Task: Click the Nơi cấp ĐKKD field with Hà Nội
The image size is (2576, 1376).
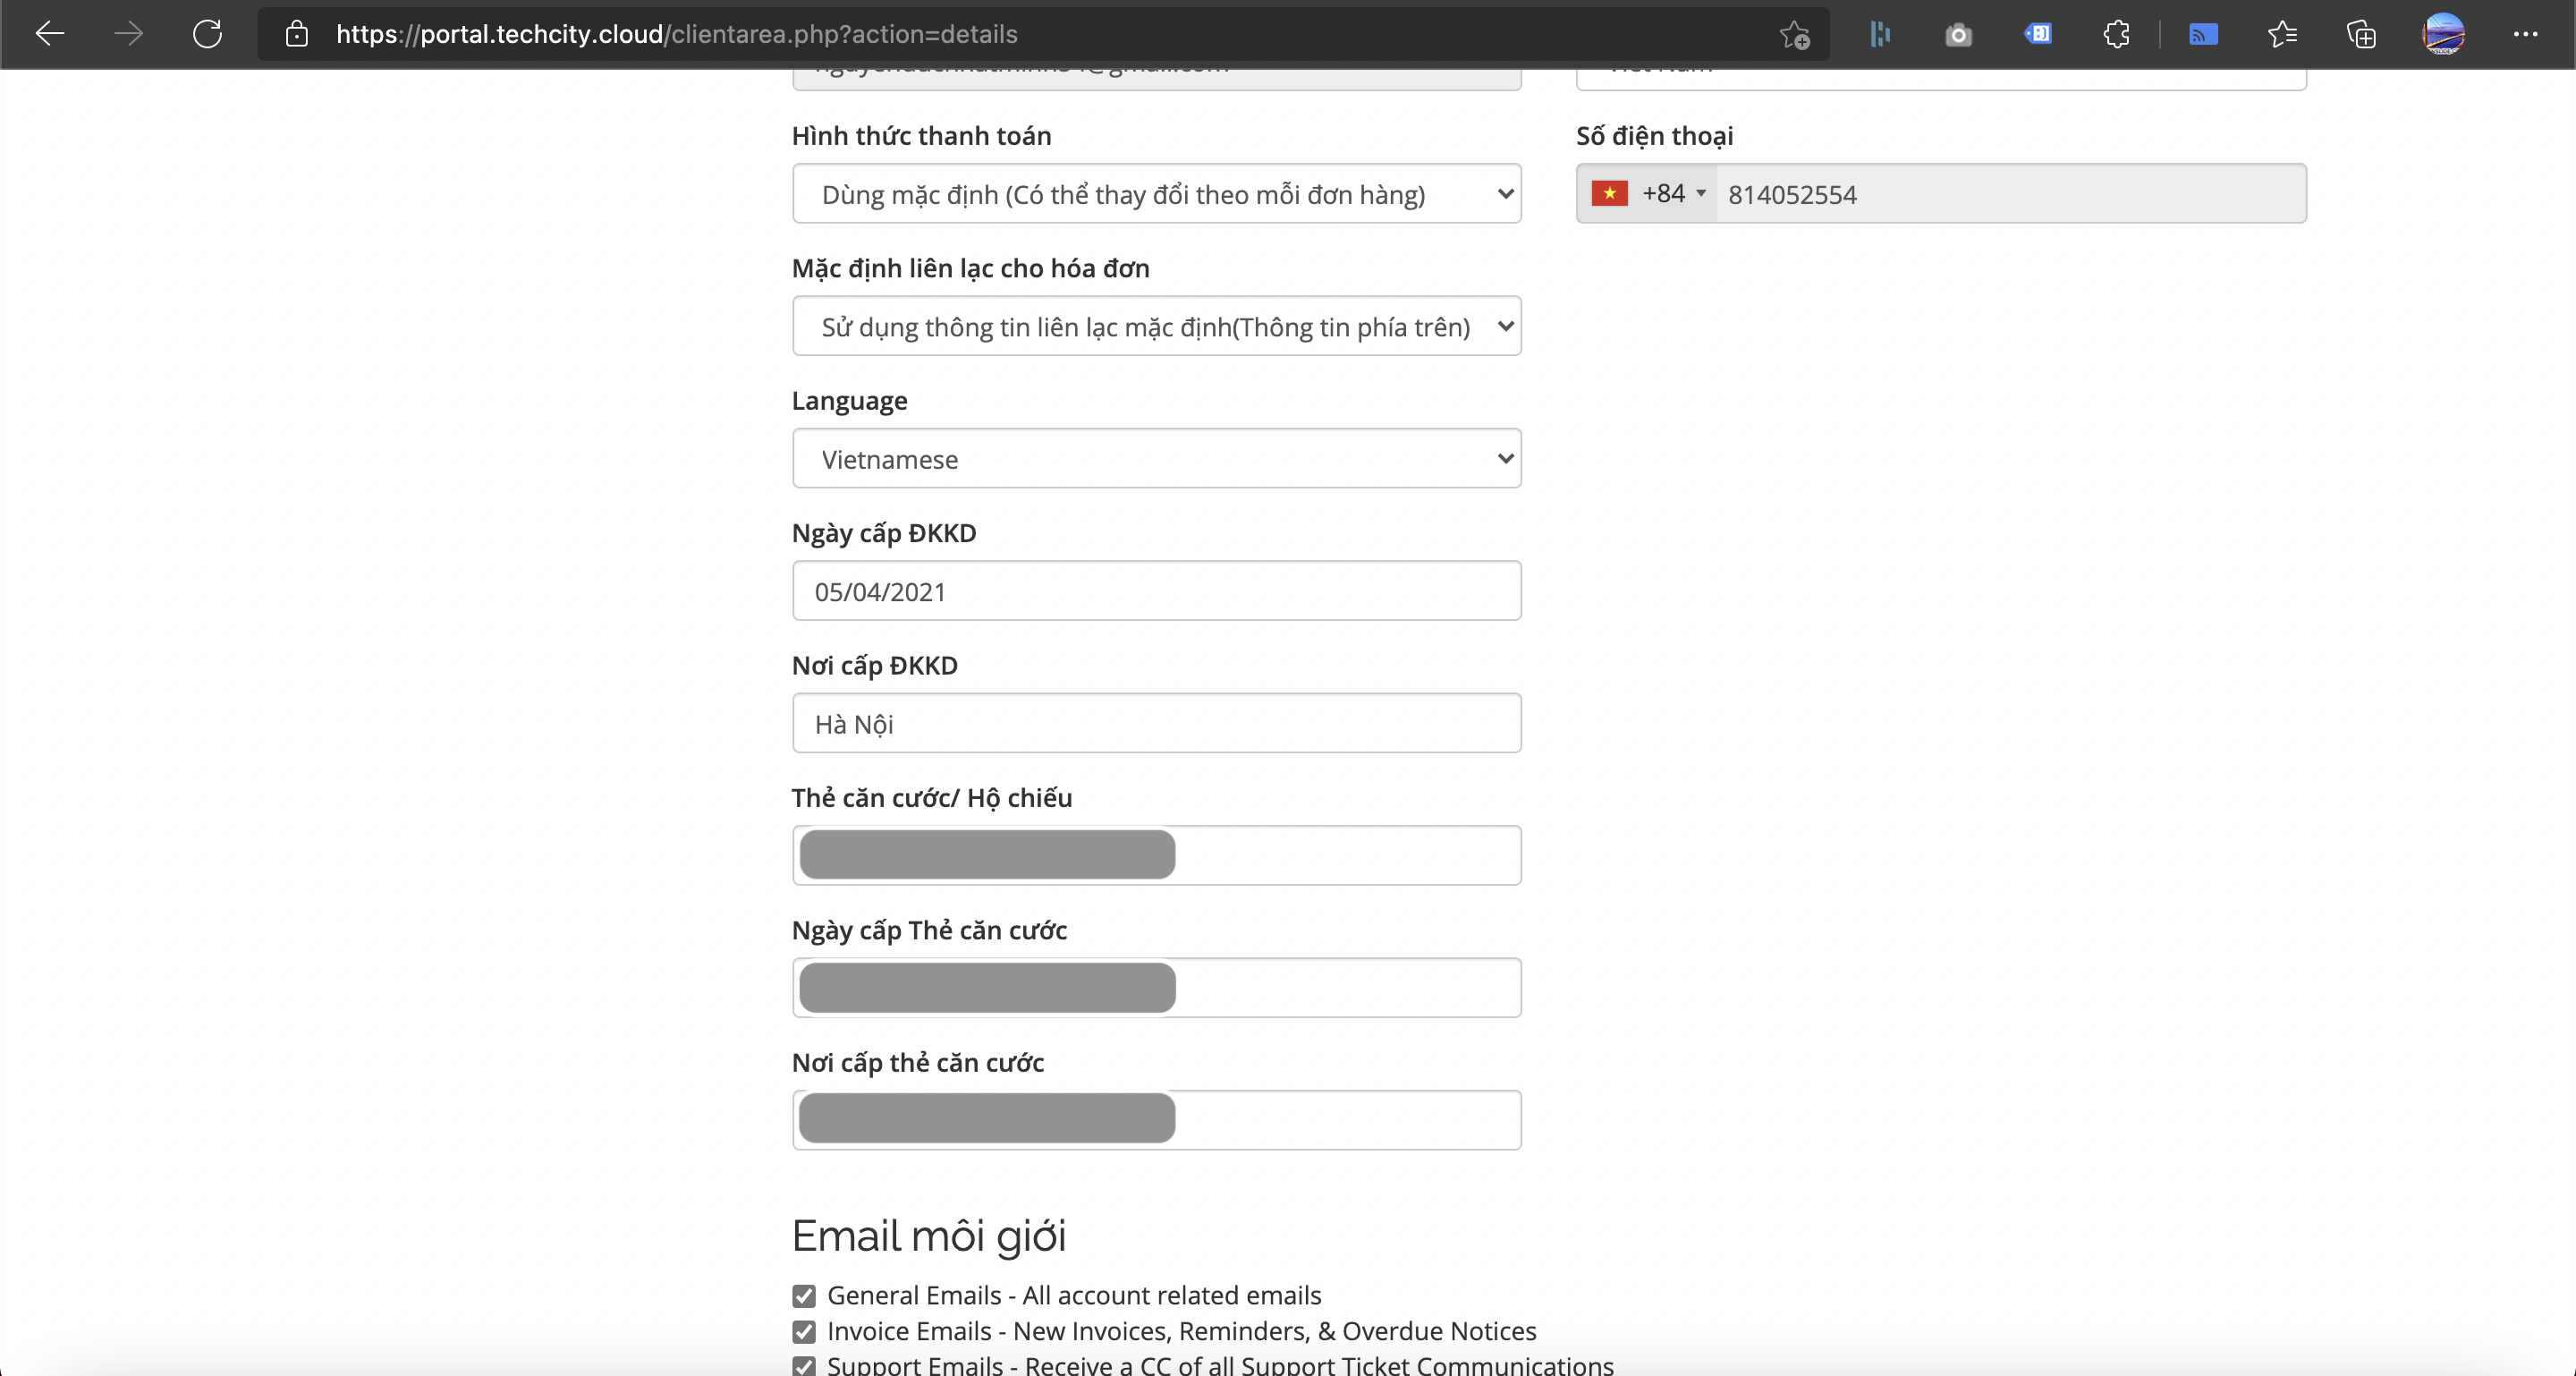Action: click(x=1157, y=723)
